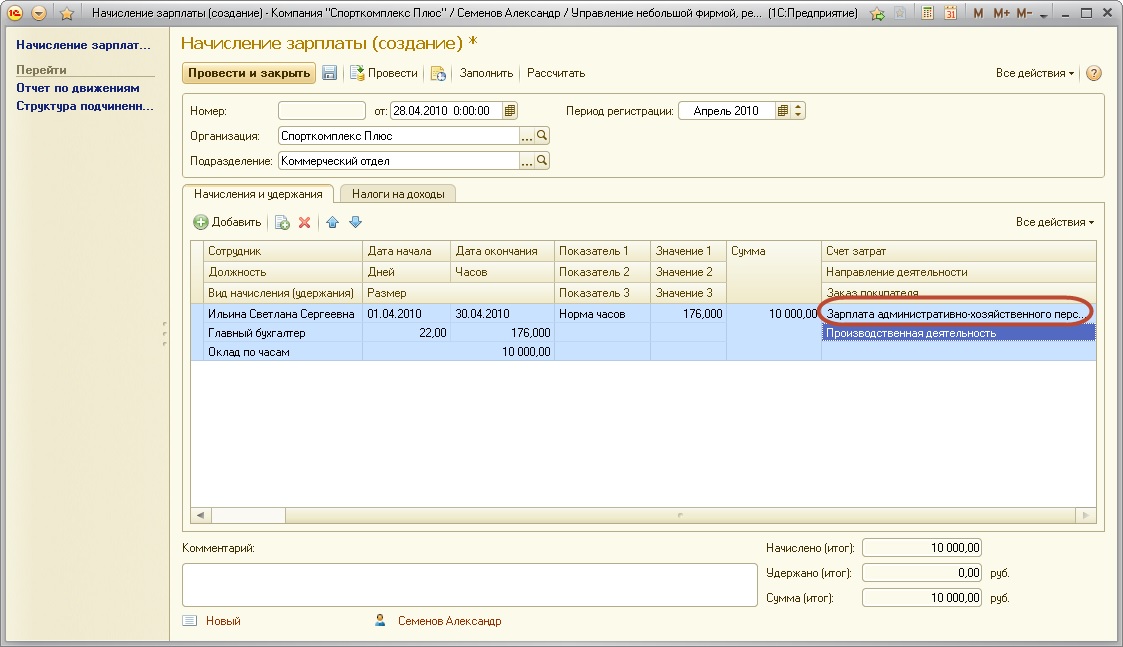
Task: Open calculator icon in title bar
Action: click(928, 14)
